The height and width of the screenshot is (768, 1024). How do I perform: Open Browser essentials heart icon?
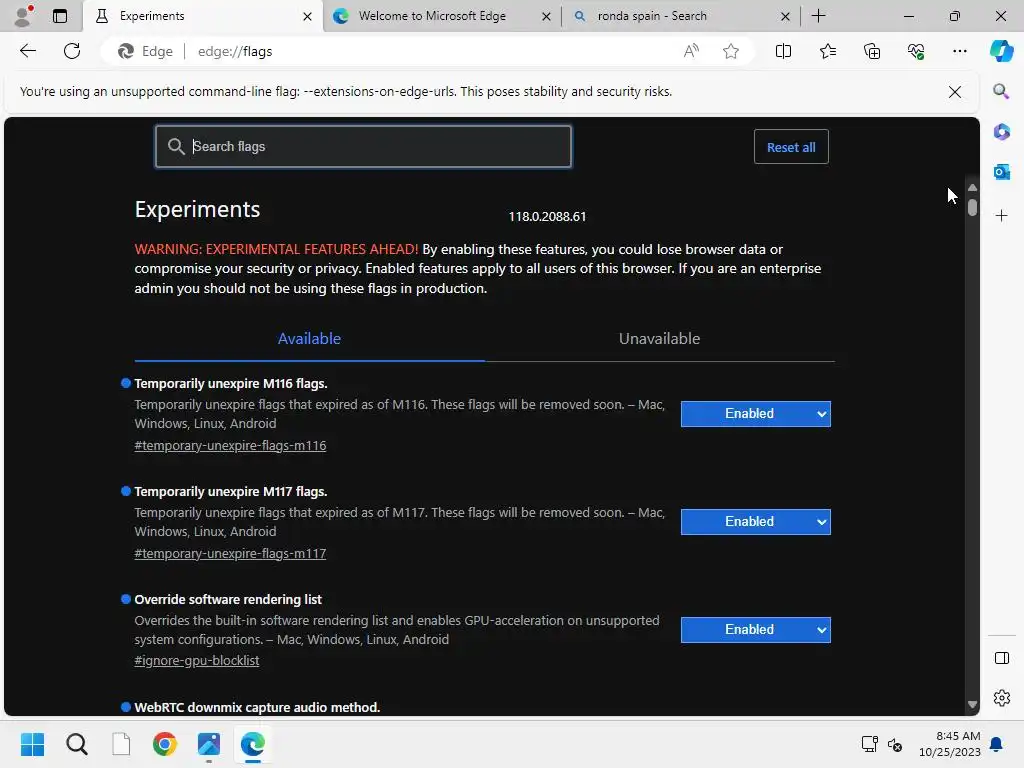916,51
